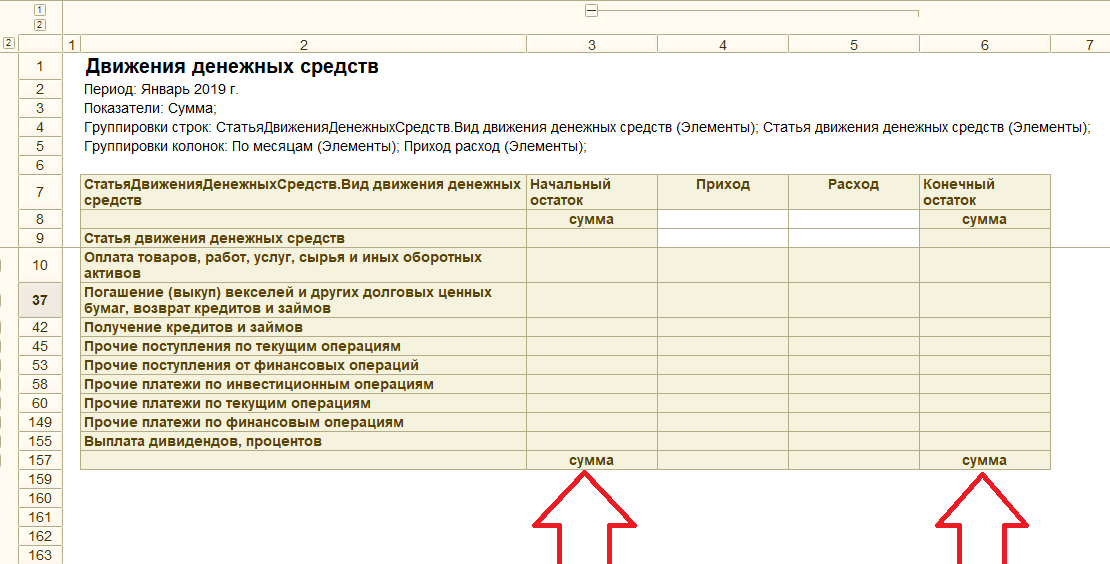Viewport: 1110px width, 564px height.
Task: Click bottom 'сумма' cell under Начальный остаток
Action: tap(591, 460)
